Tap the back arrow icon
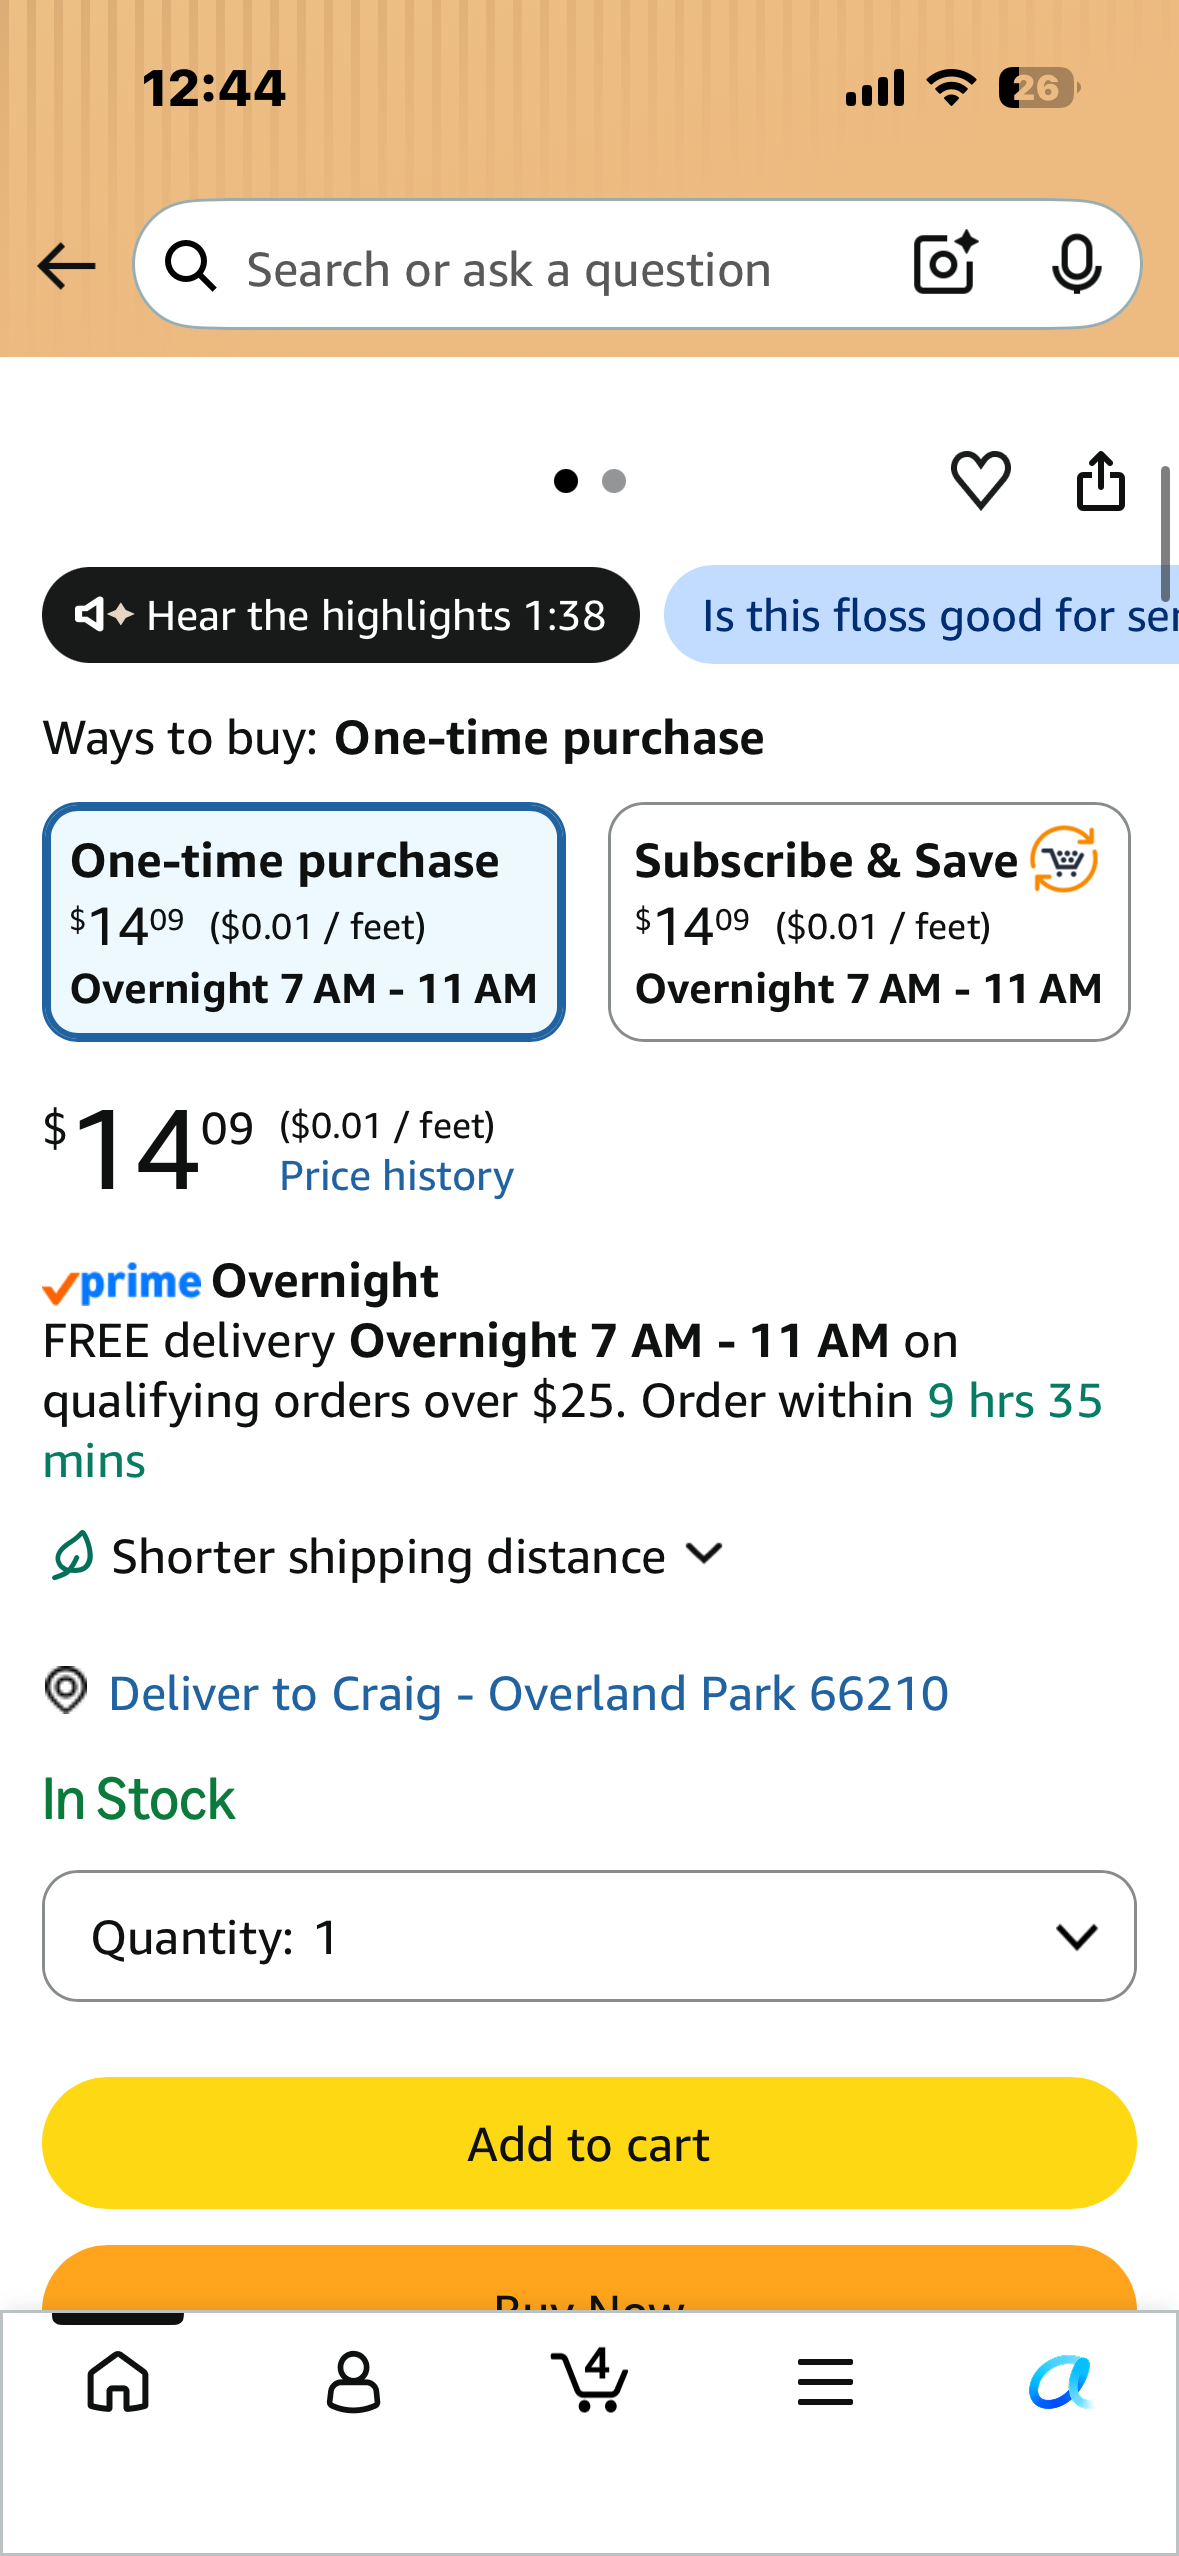The image size is (1179, 2556). pyautogui.click(x=66, y=266)
